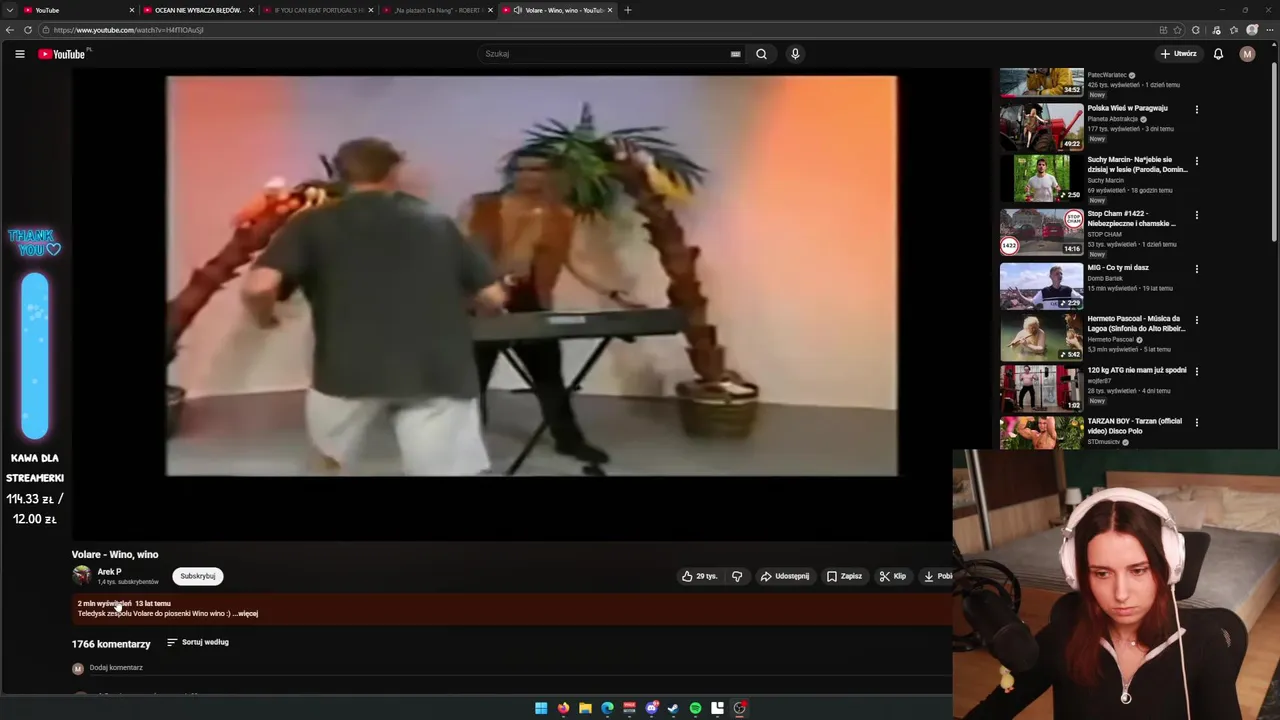Open the 120 kg ATG video title
Image resolution: width=1280 pixels, height=720 pixels.
[x=1137, y=370]
